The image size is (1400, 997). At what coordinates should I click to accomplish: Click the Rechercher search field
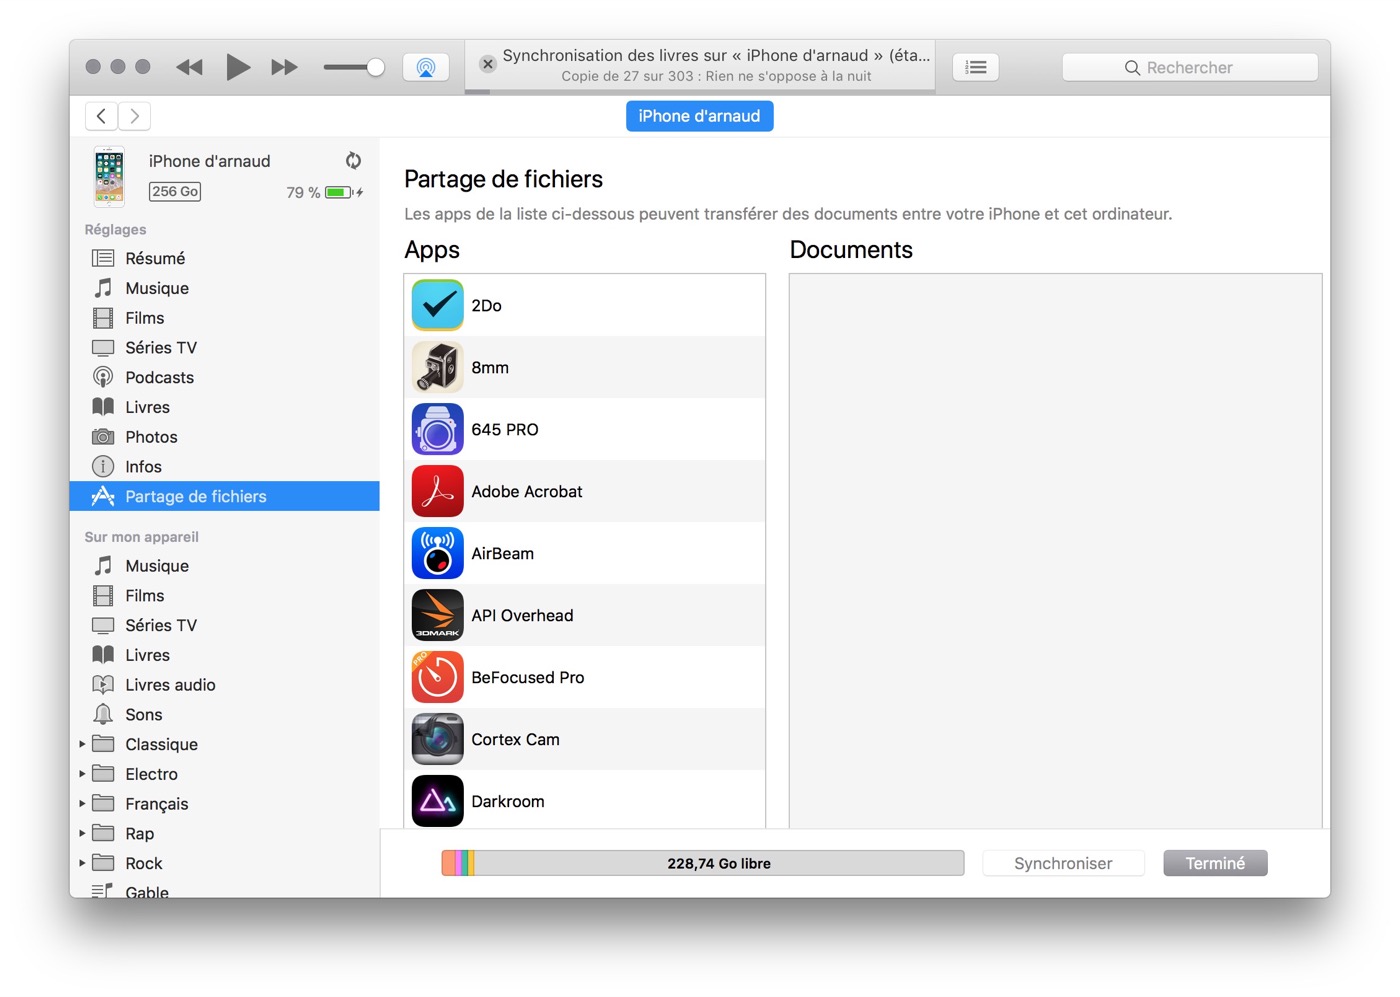1190,67
